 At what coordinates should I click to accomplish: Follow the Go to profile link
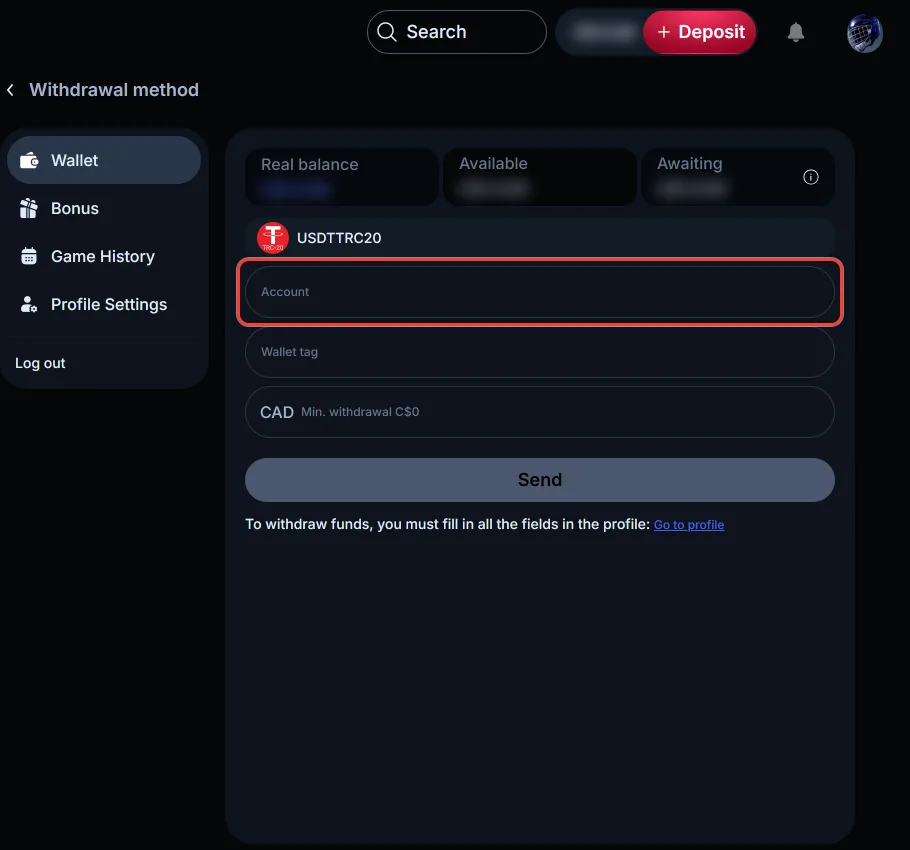689,525
